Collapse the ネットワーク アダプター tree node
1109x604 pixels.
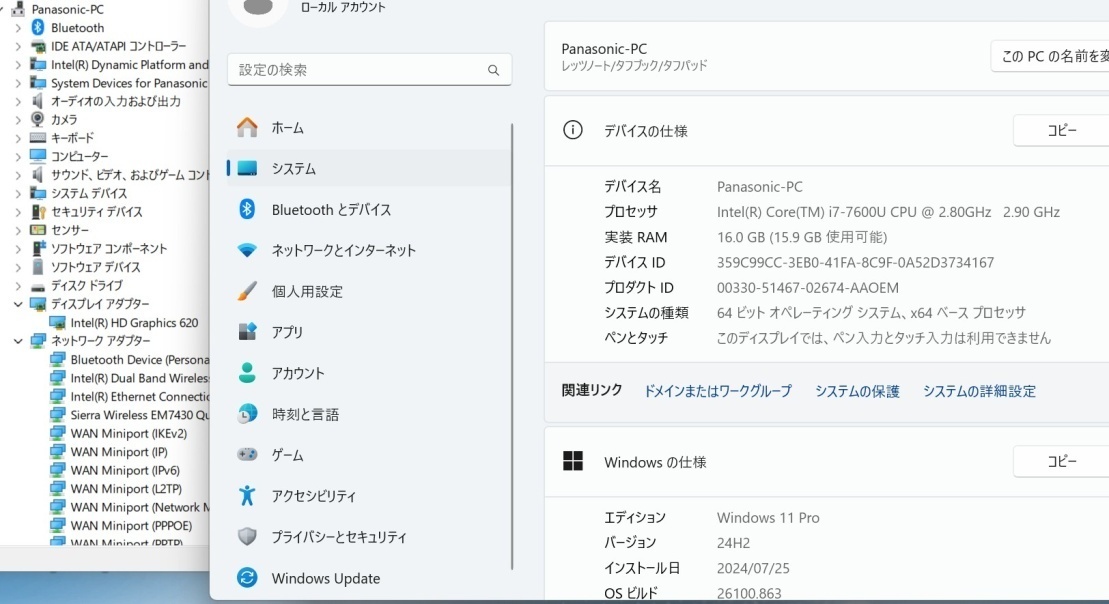(18, 341)
